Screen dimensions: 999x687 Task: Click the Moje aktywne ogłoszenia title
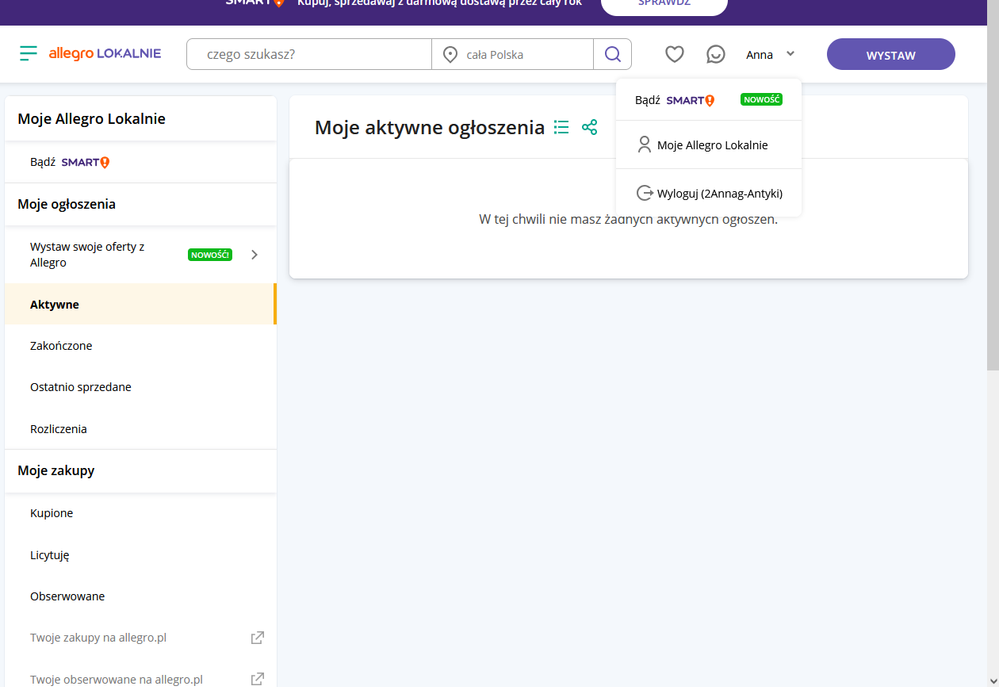tap(429, 127)
